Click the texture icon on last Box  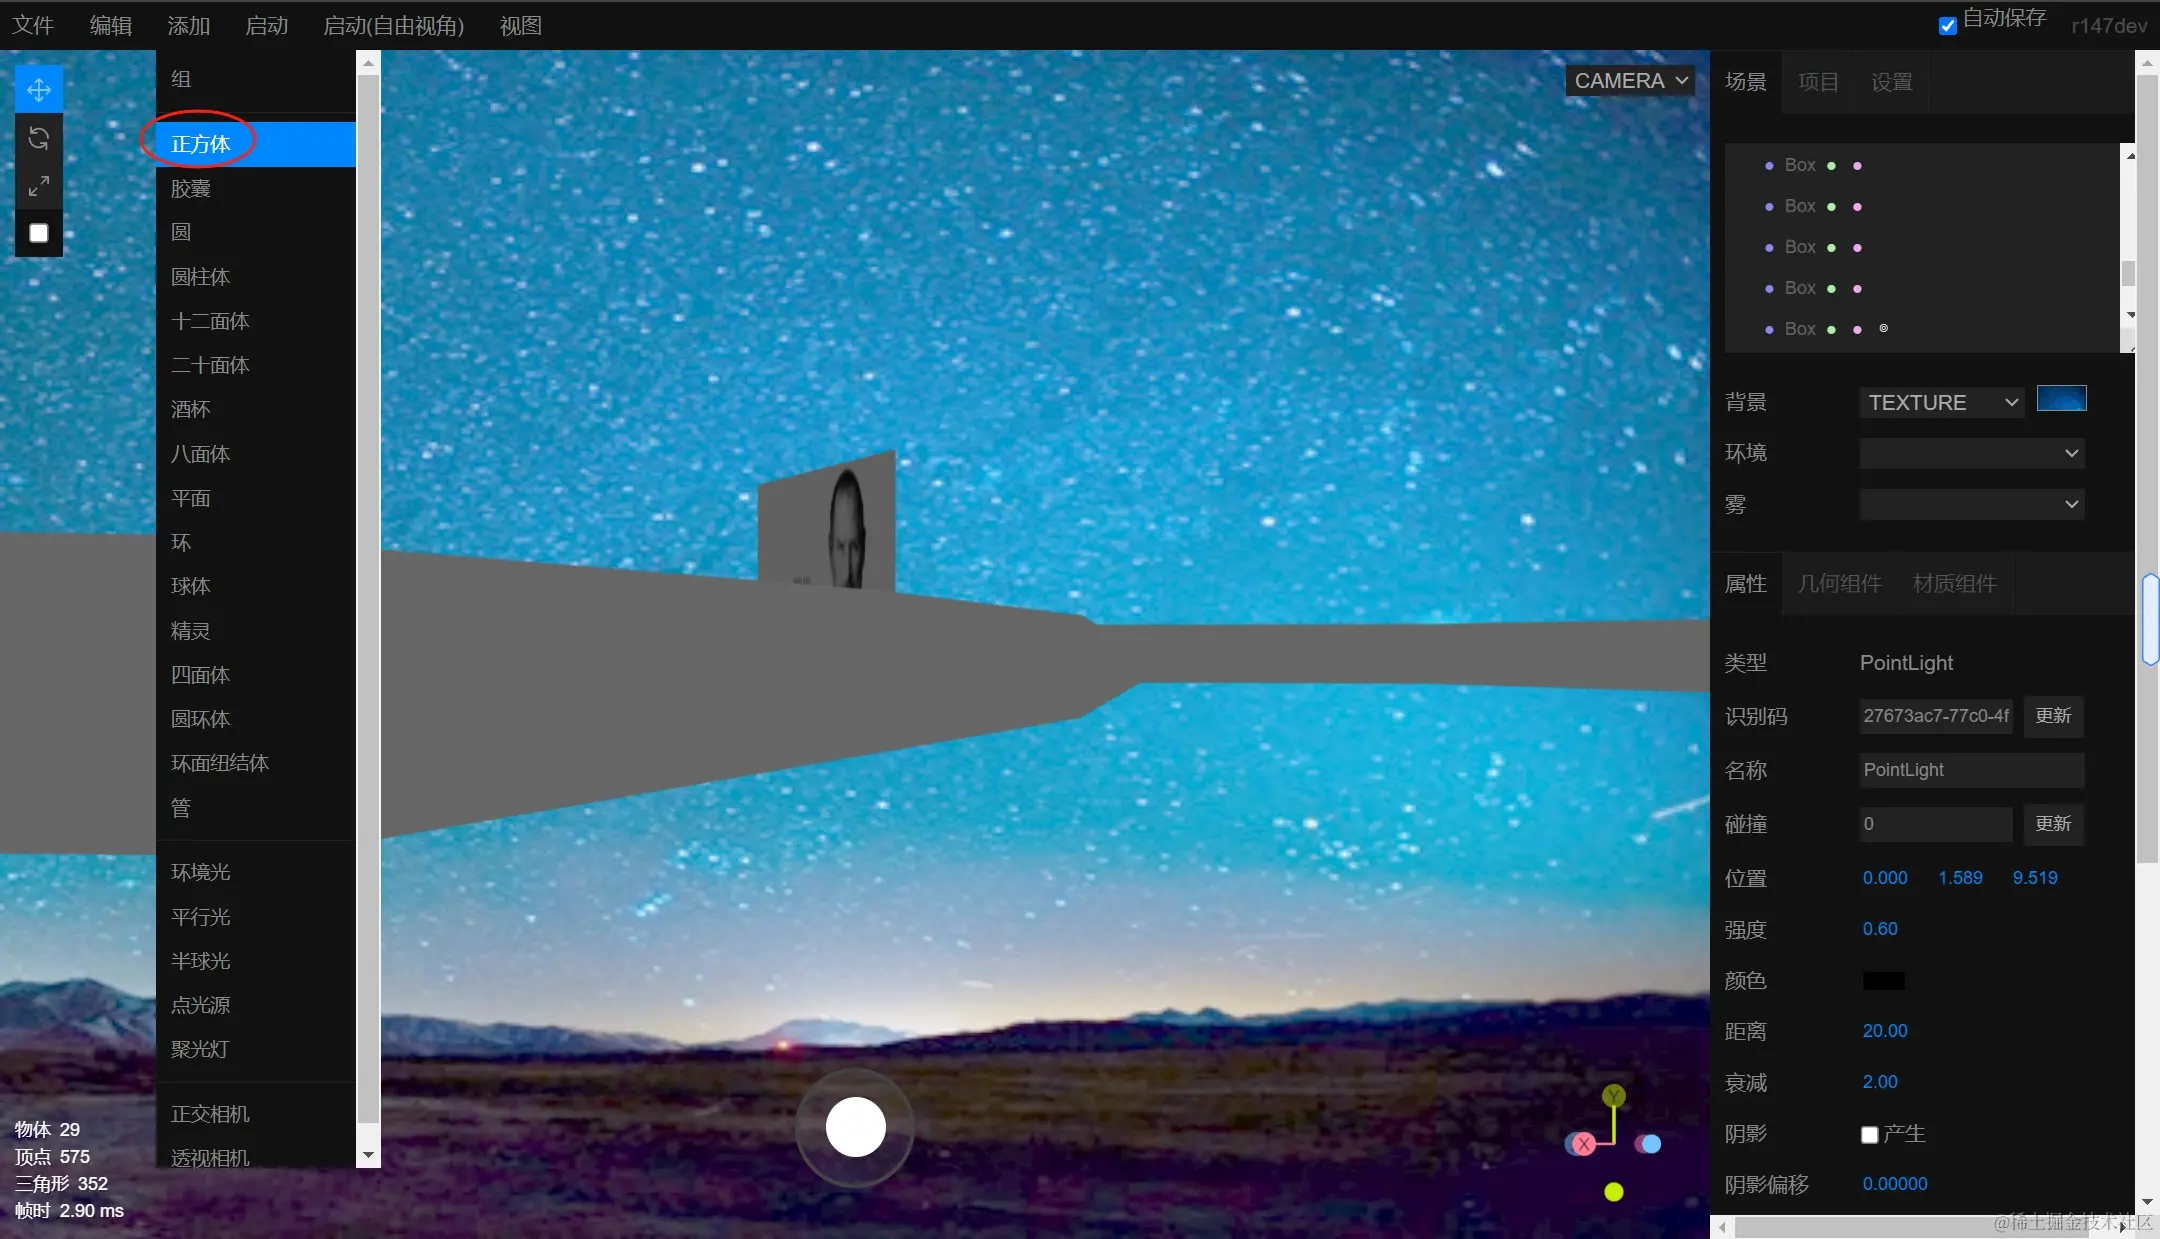(x=1883, y=328)
